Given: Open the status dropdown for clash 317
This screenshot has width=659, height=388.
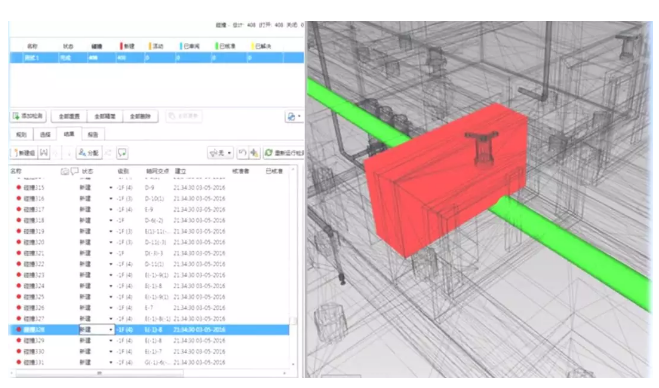Looking at the screenshot, I should 111,209.
